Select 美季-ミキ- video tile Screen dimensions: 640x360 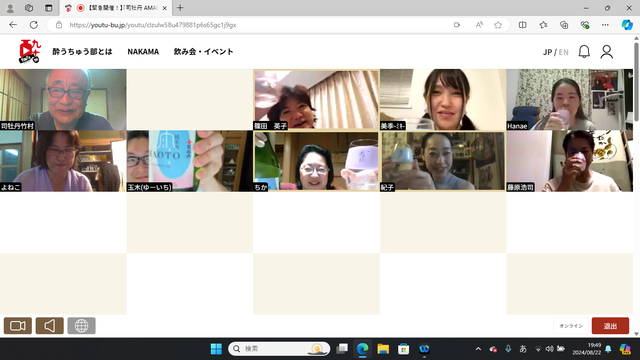click(x=443, y=100)
